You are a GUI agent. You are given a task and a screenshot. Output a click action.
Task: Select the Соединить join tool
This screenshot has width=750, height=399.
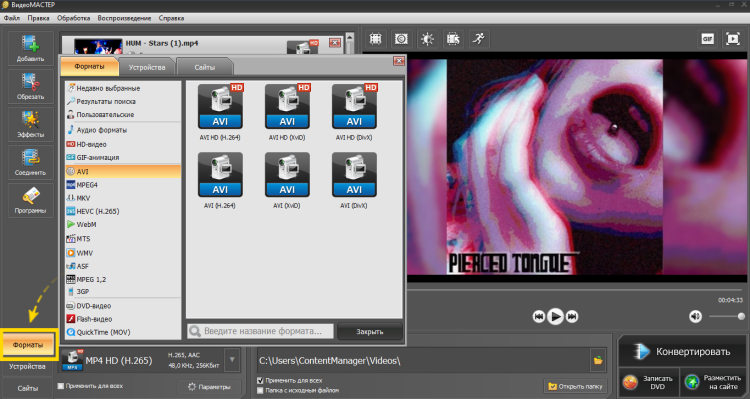(x=30, y=162)
